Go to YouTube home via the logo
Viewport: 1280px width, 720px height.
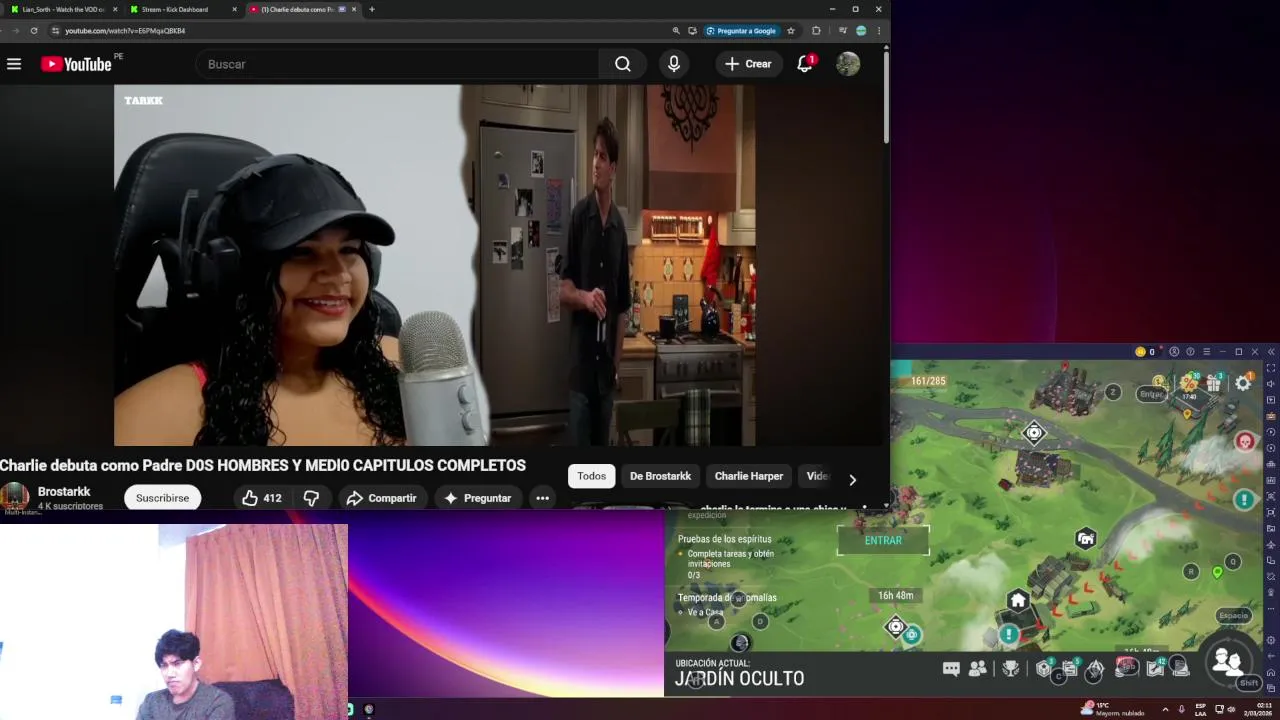[x=76, y=64]
